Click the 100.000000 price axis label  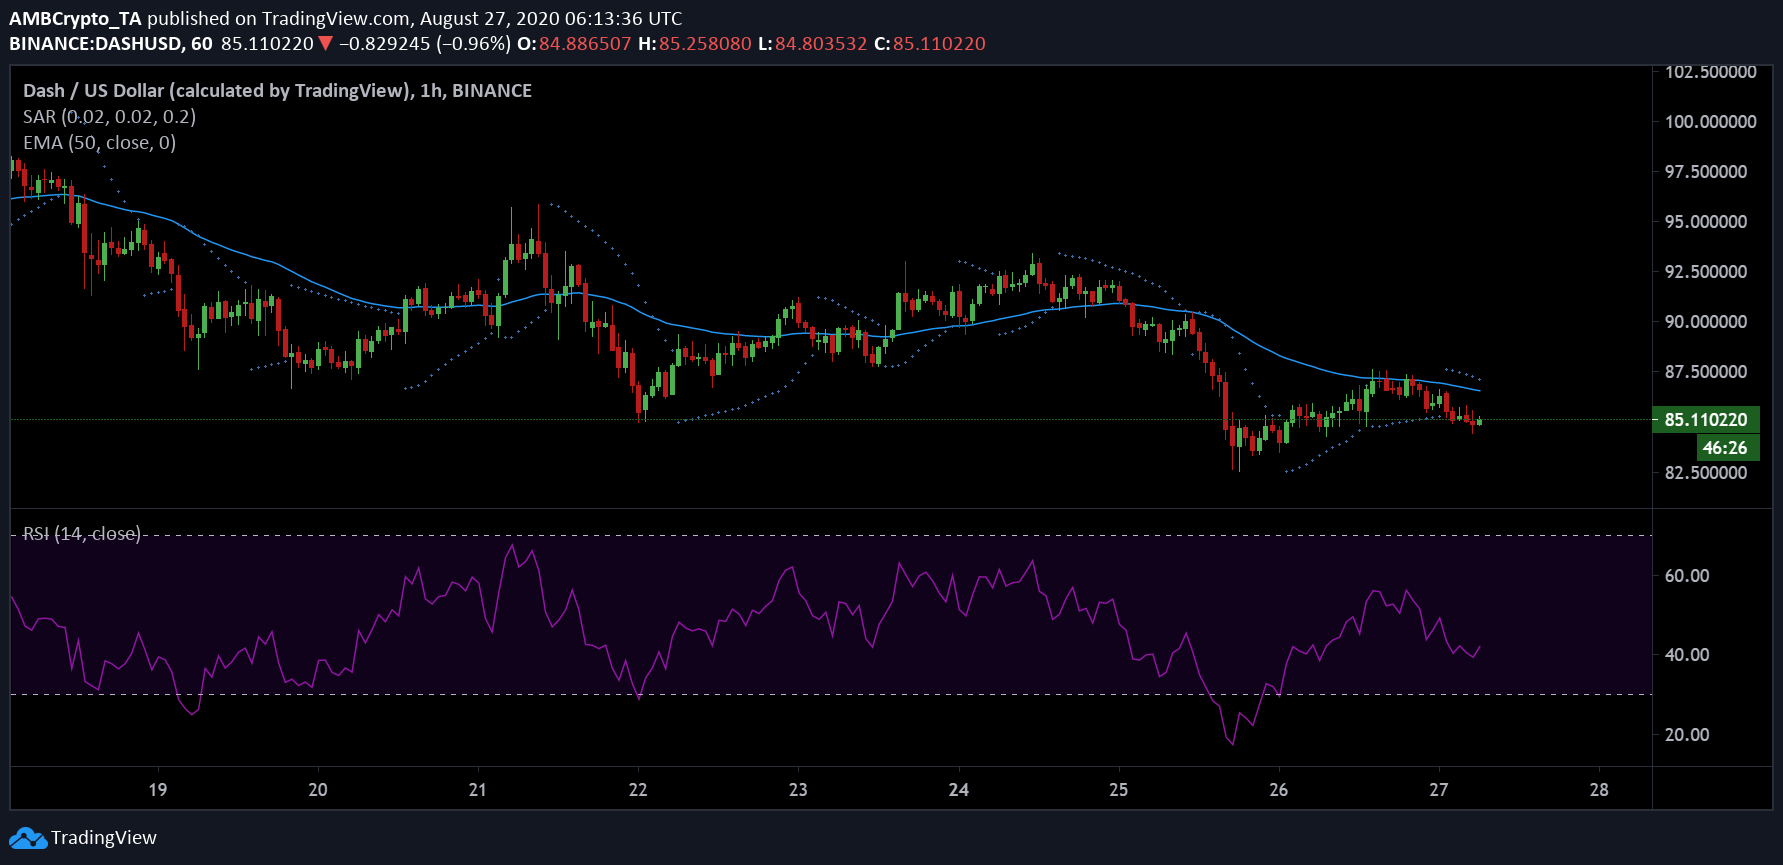click(x=1710, y=122)
